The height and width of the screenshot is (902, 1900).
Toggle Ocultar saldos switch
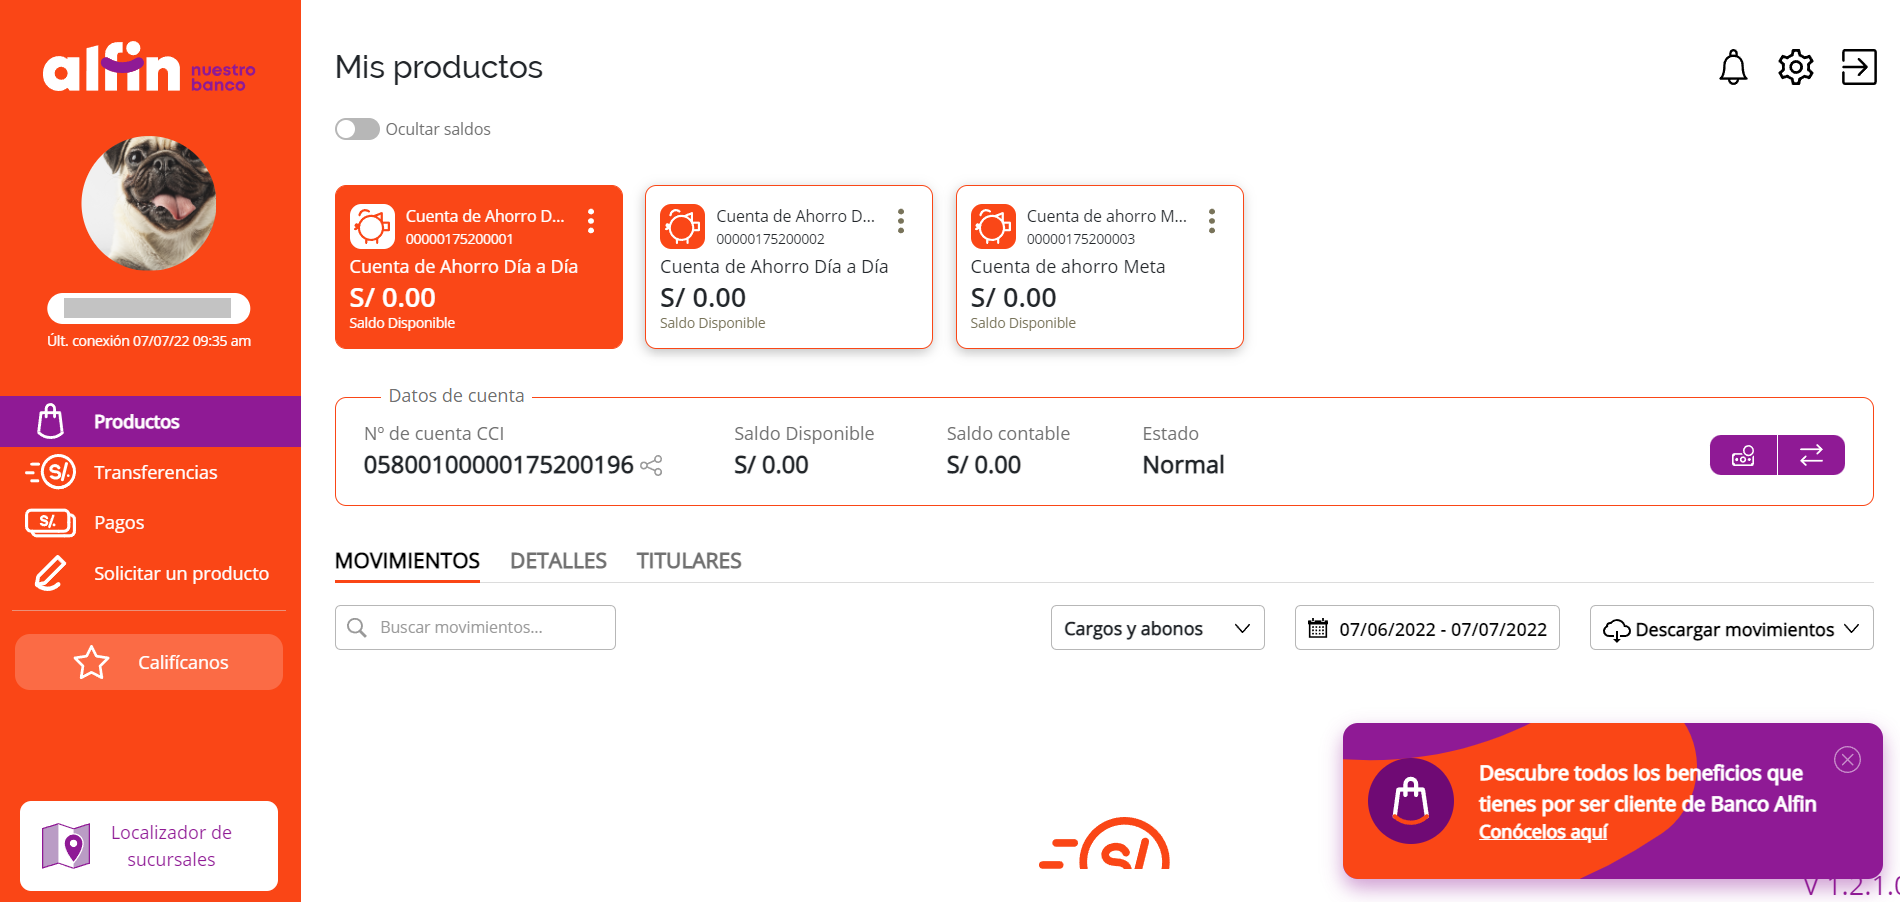pyautogui.click(x=356, y=129)
